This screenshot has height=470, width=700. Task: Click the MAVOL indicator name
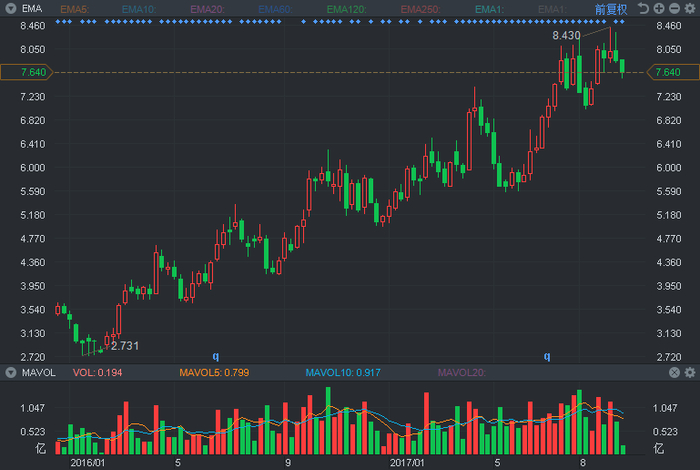click(39, 373)
